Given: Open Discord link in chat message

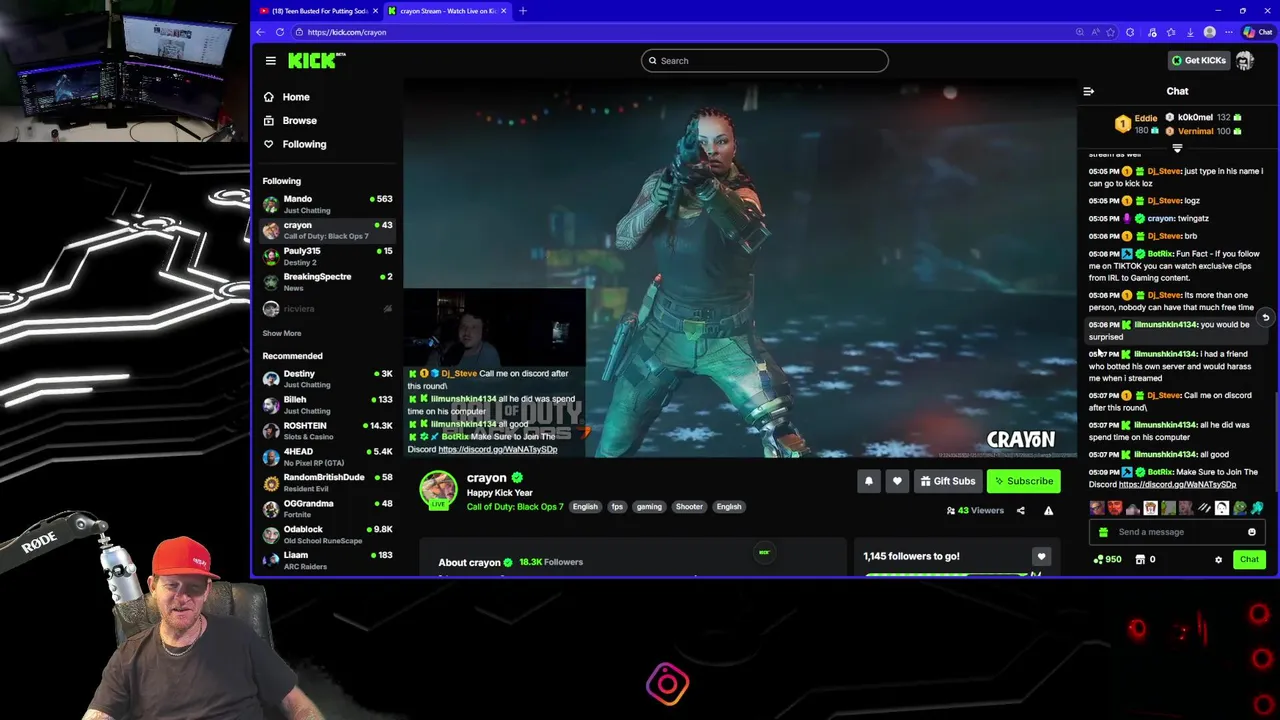Looking at the screenshot, I should [1177, 484].
